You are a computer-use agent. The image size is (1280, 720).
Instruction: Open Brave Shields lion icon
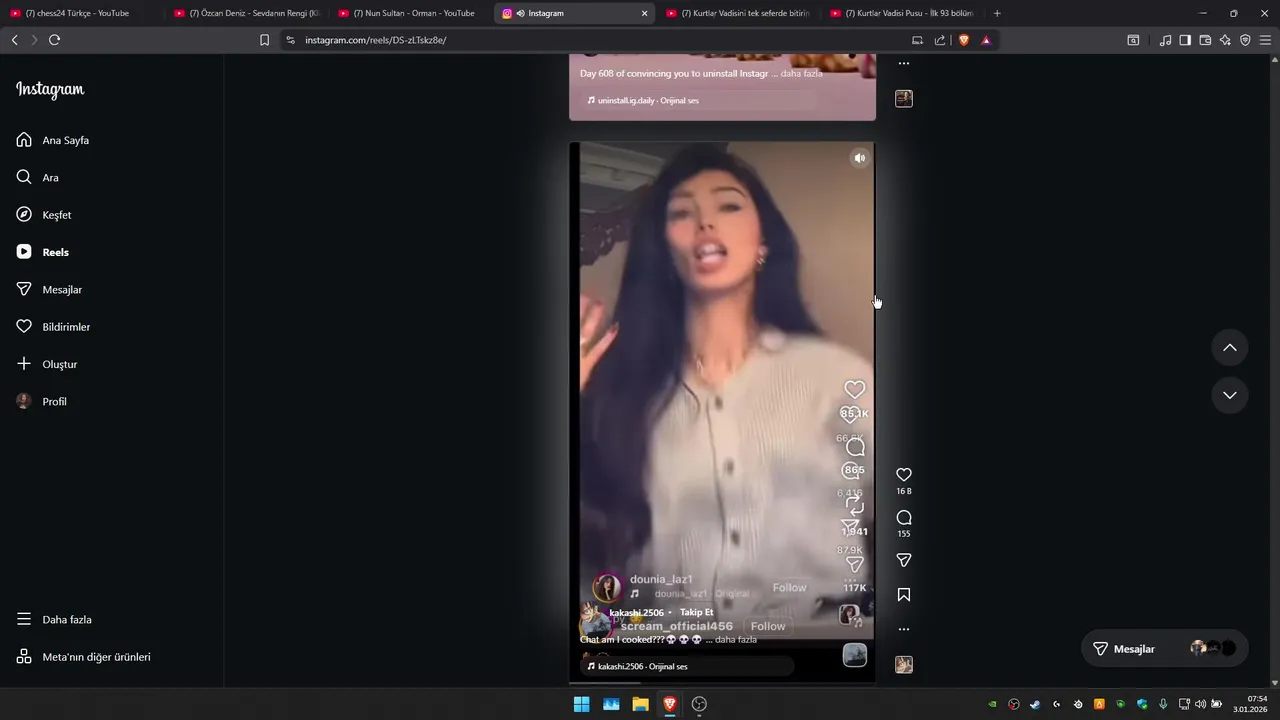(964, 40)
